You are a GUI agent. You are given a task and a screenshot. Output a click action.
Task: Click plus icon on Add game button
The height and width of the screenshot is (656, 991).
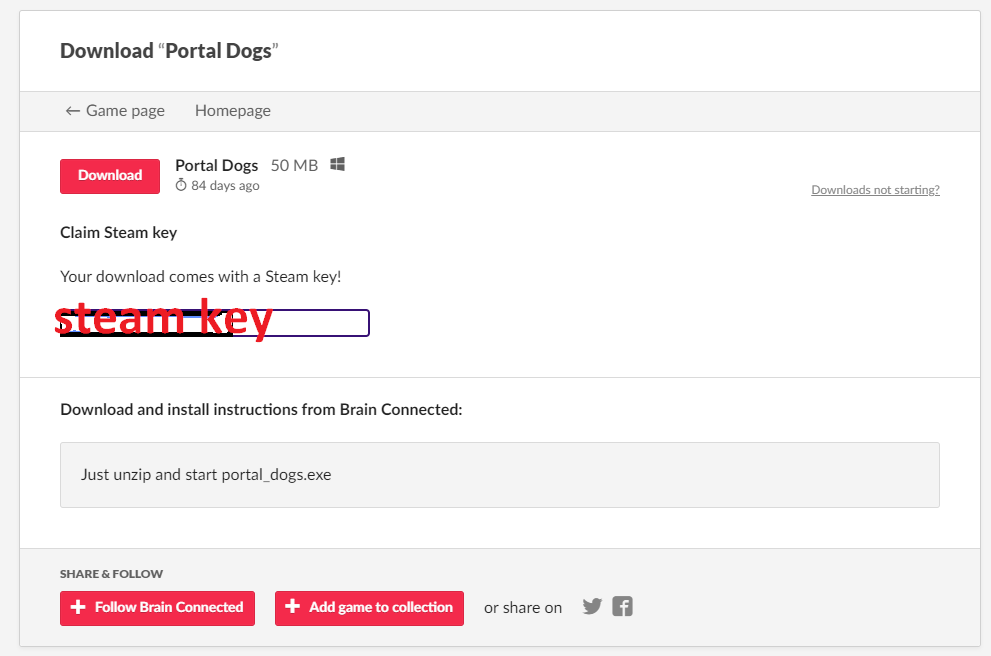[293, 607]
